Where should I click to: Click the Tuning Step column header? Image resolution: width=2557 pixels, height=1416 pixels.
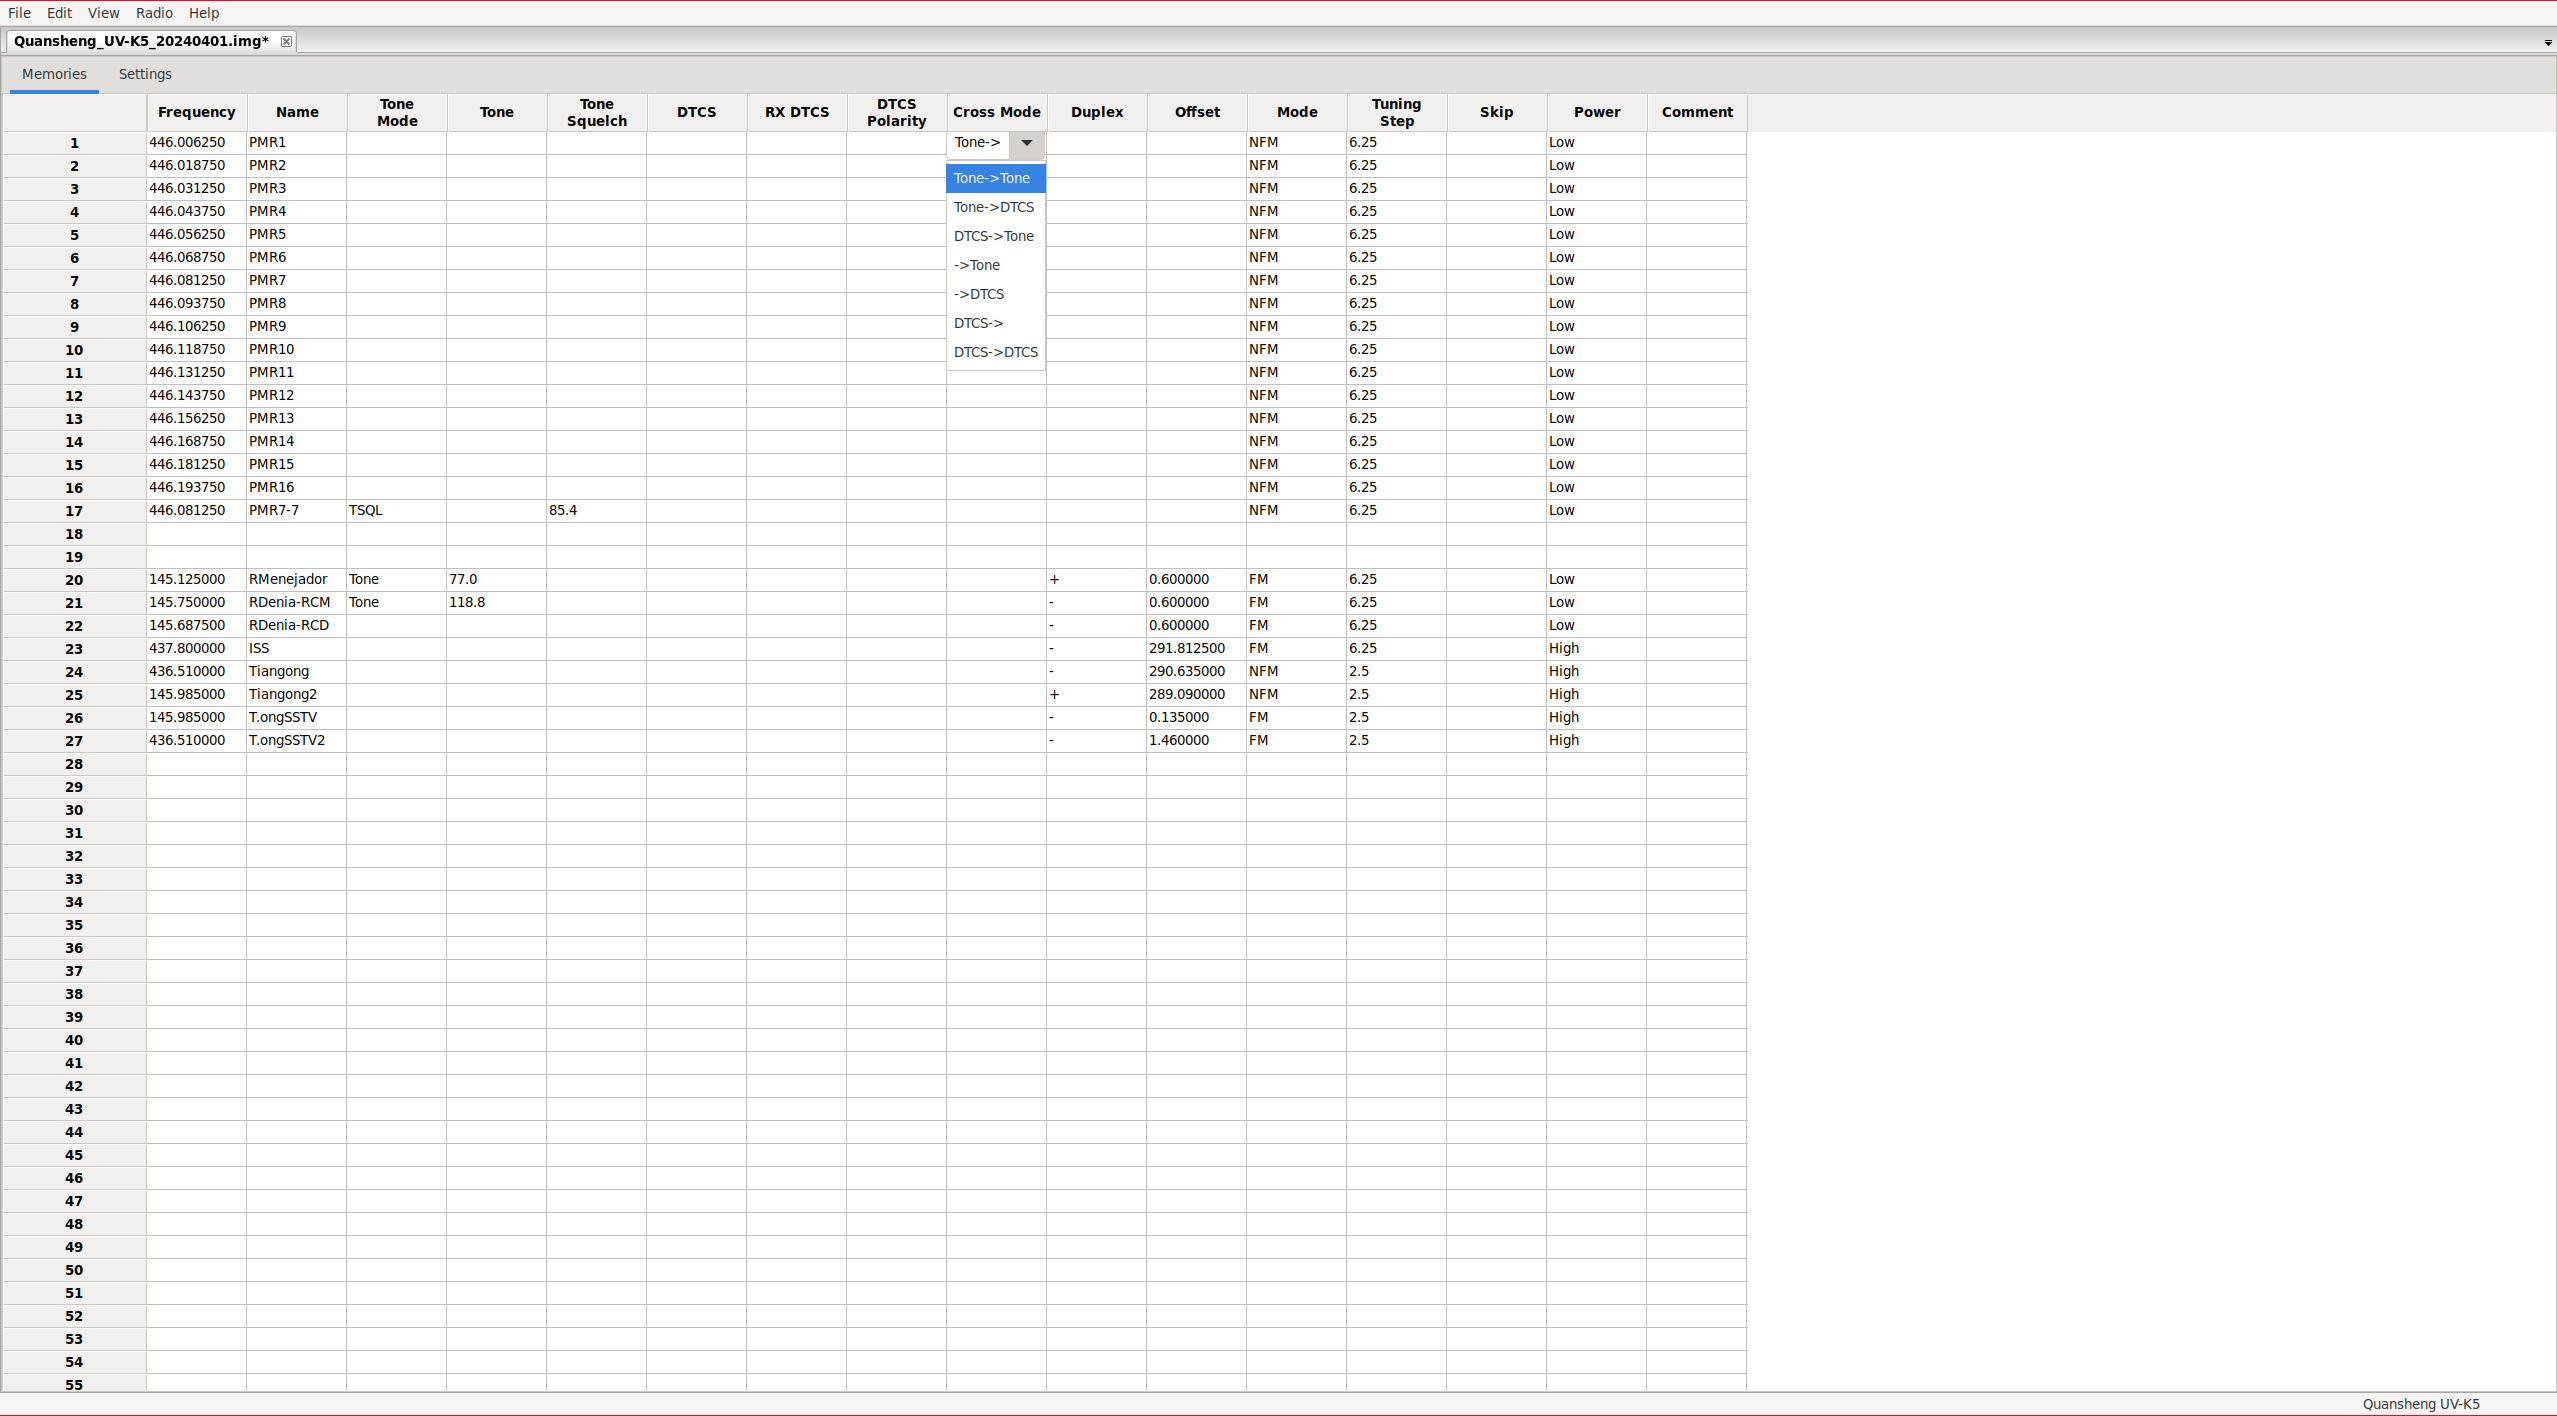click(x=1396, y=112)
